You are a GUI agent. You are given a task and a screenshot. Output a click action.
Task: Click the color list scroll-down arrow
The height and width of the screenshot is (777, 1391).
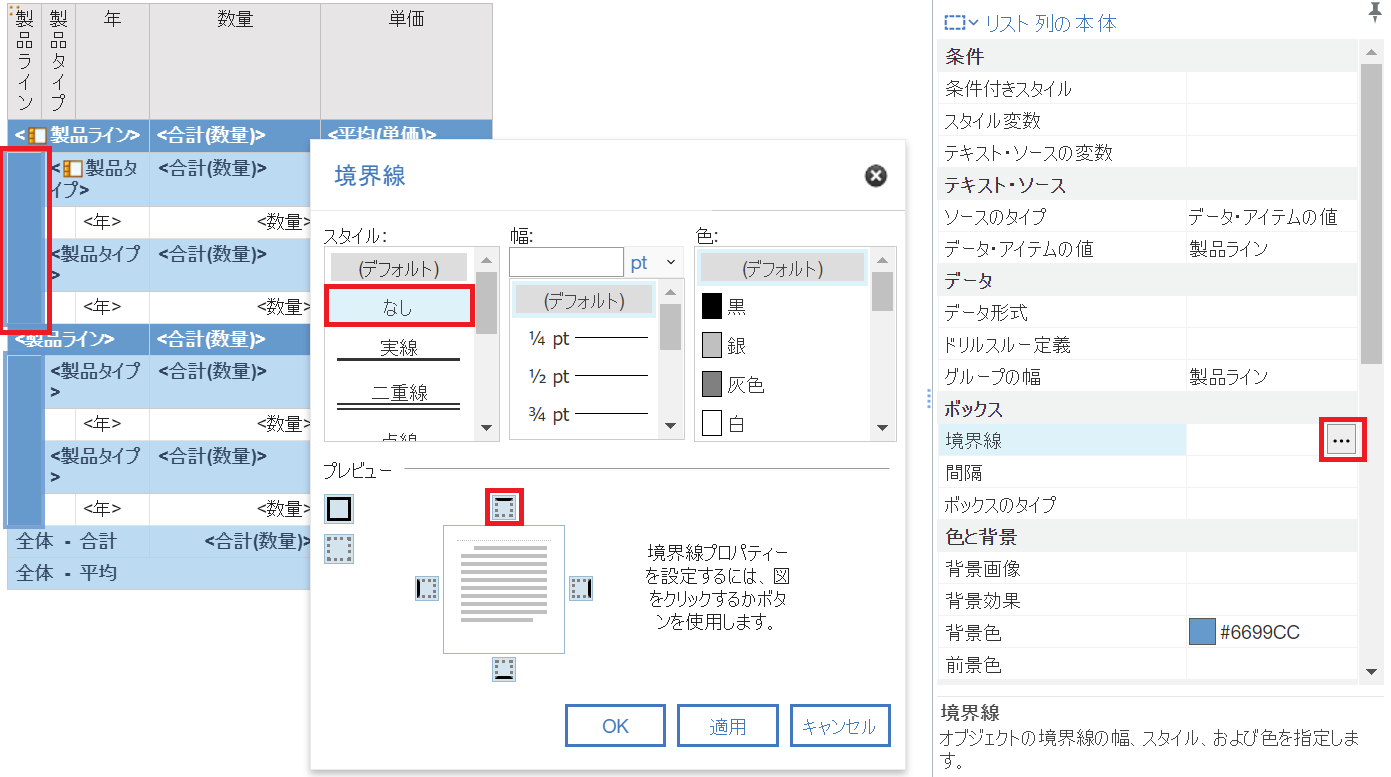tap(883, 428)
